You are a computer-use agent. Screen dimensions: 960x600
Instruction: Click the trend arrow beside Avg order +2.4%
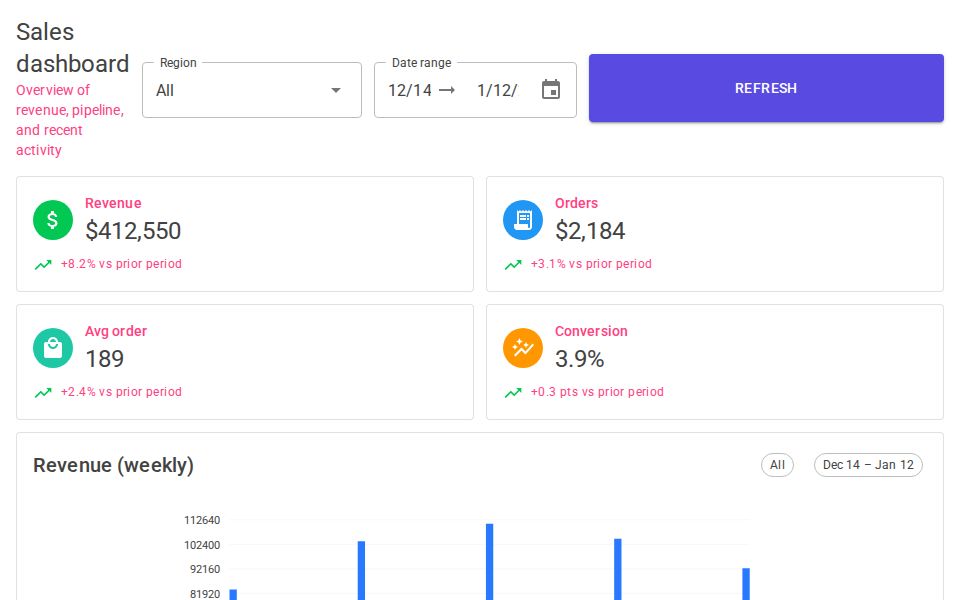[x=43, y=392]
